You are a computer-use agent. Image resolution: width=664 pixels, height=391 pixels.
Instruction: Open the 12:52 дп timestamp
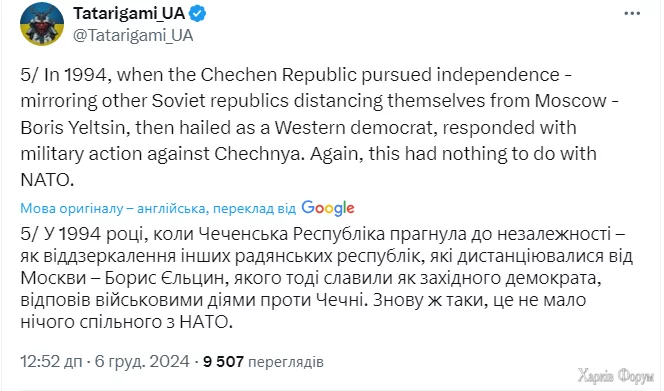coord(51,361)
